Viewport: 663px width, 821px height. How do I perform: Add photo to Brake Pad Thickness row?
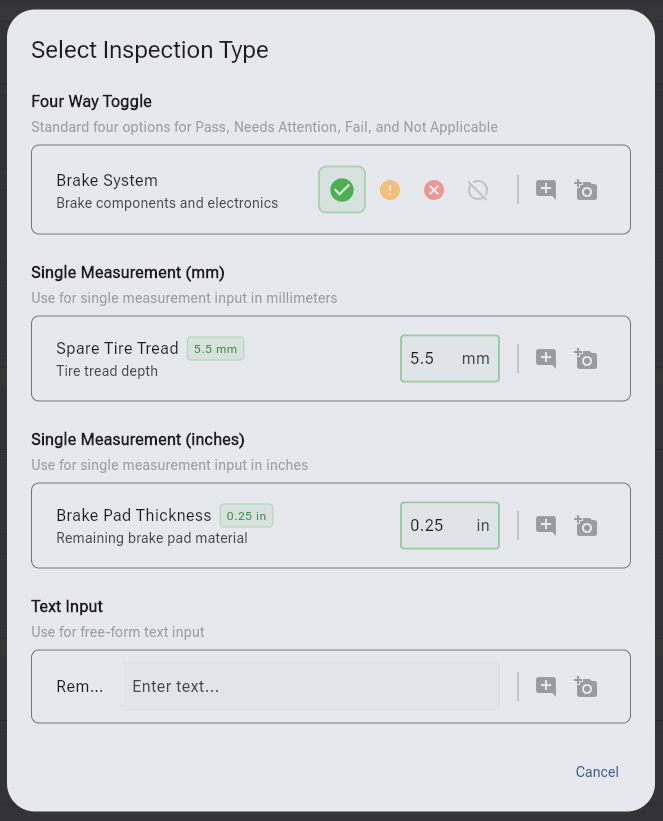586,525
